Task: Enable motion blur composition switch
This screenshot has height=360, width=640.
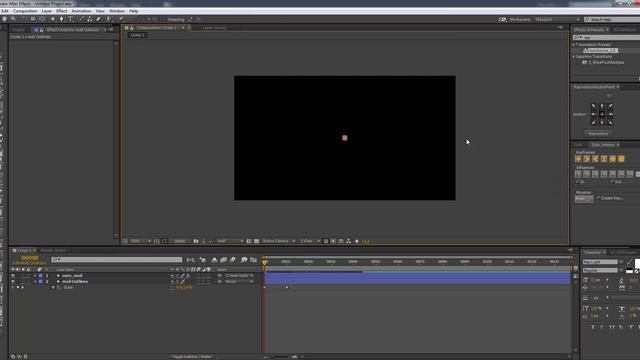Action: tap(233, 260)
